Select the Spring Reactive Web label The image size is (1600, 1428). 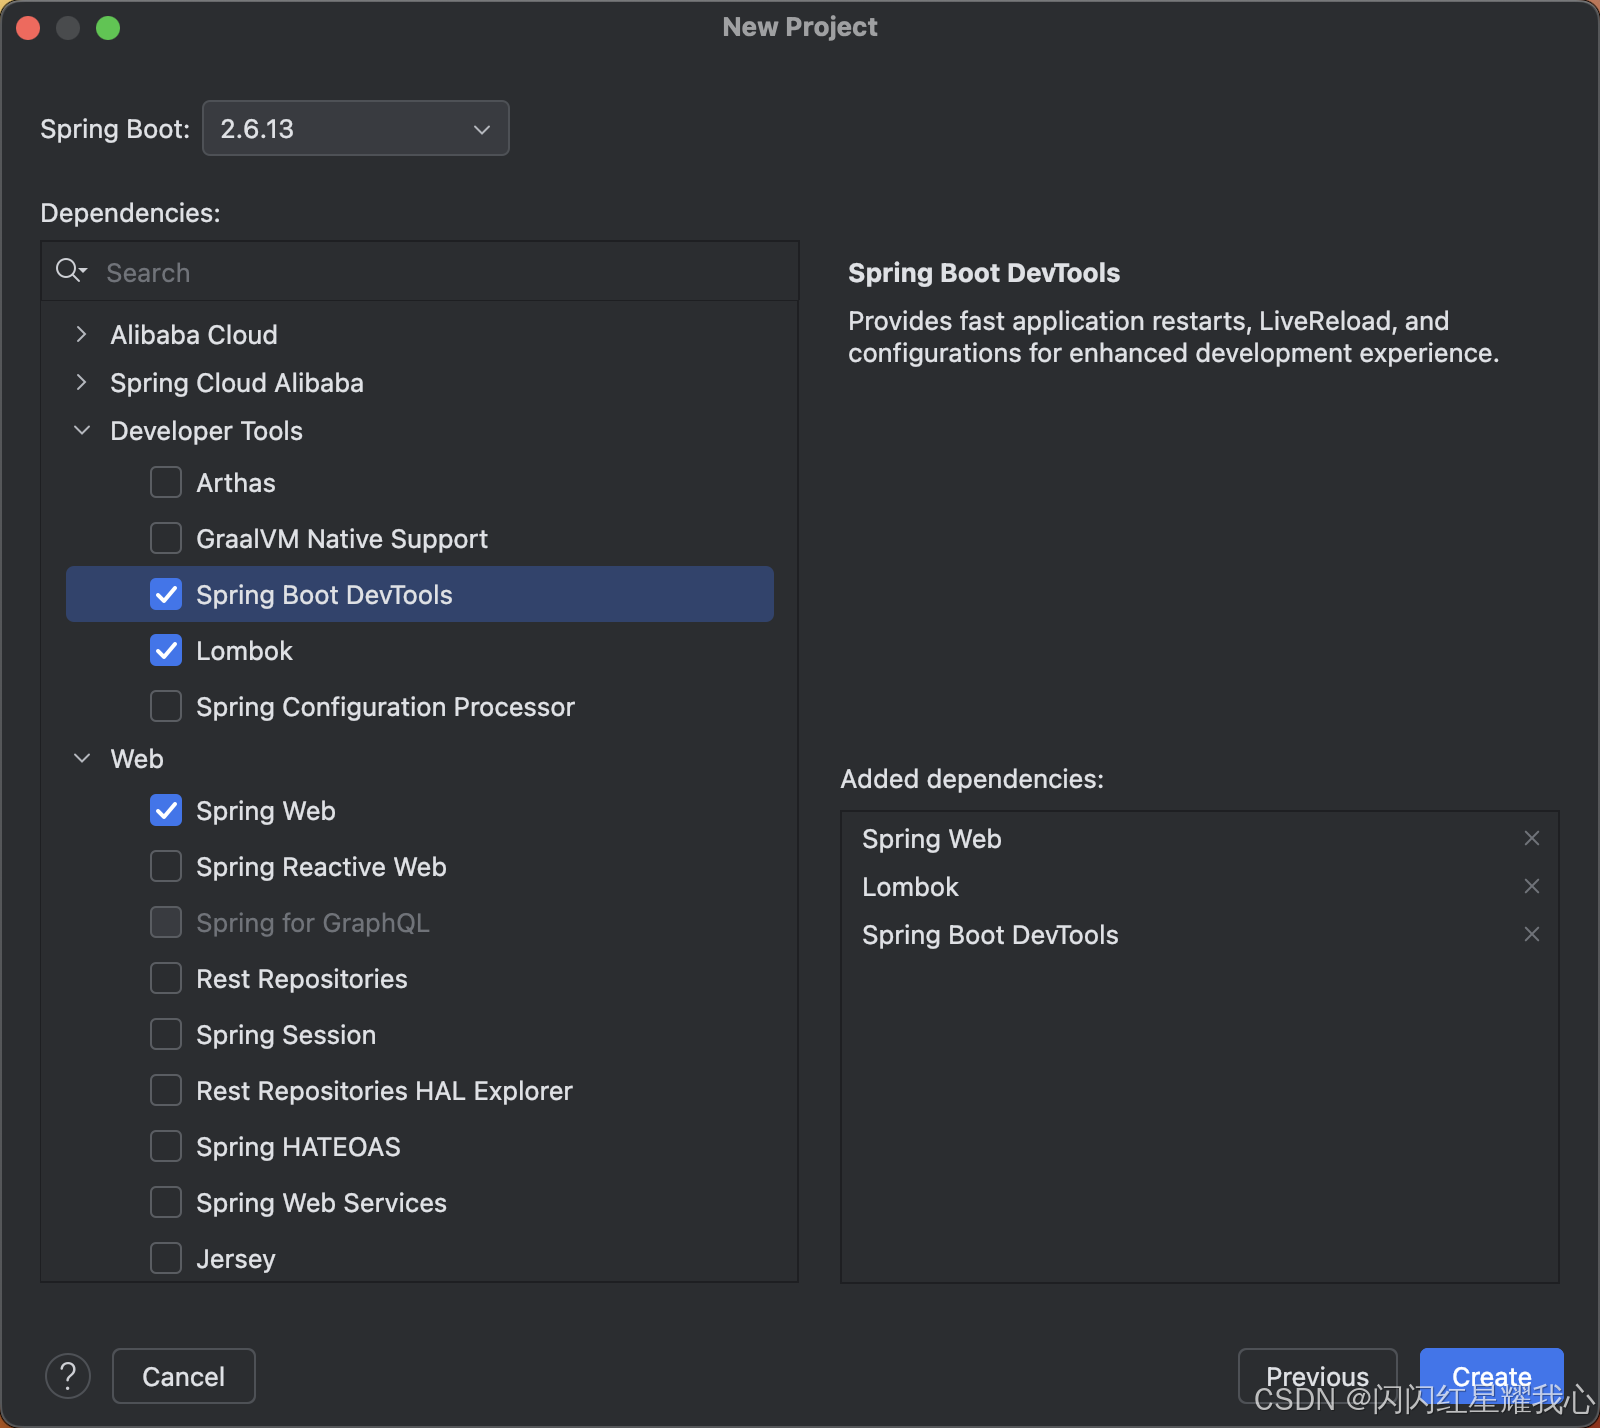(321, 867)
